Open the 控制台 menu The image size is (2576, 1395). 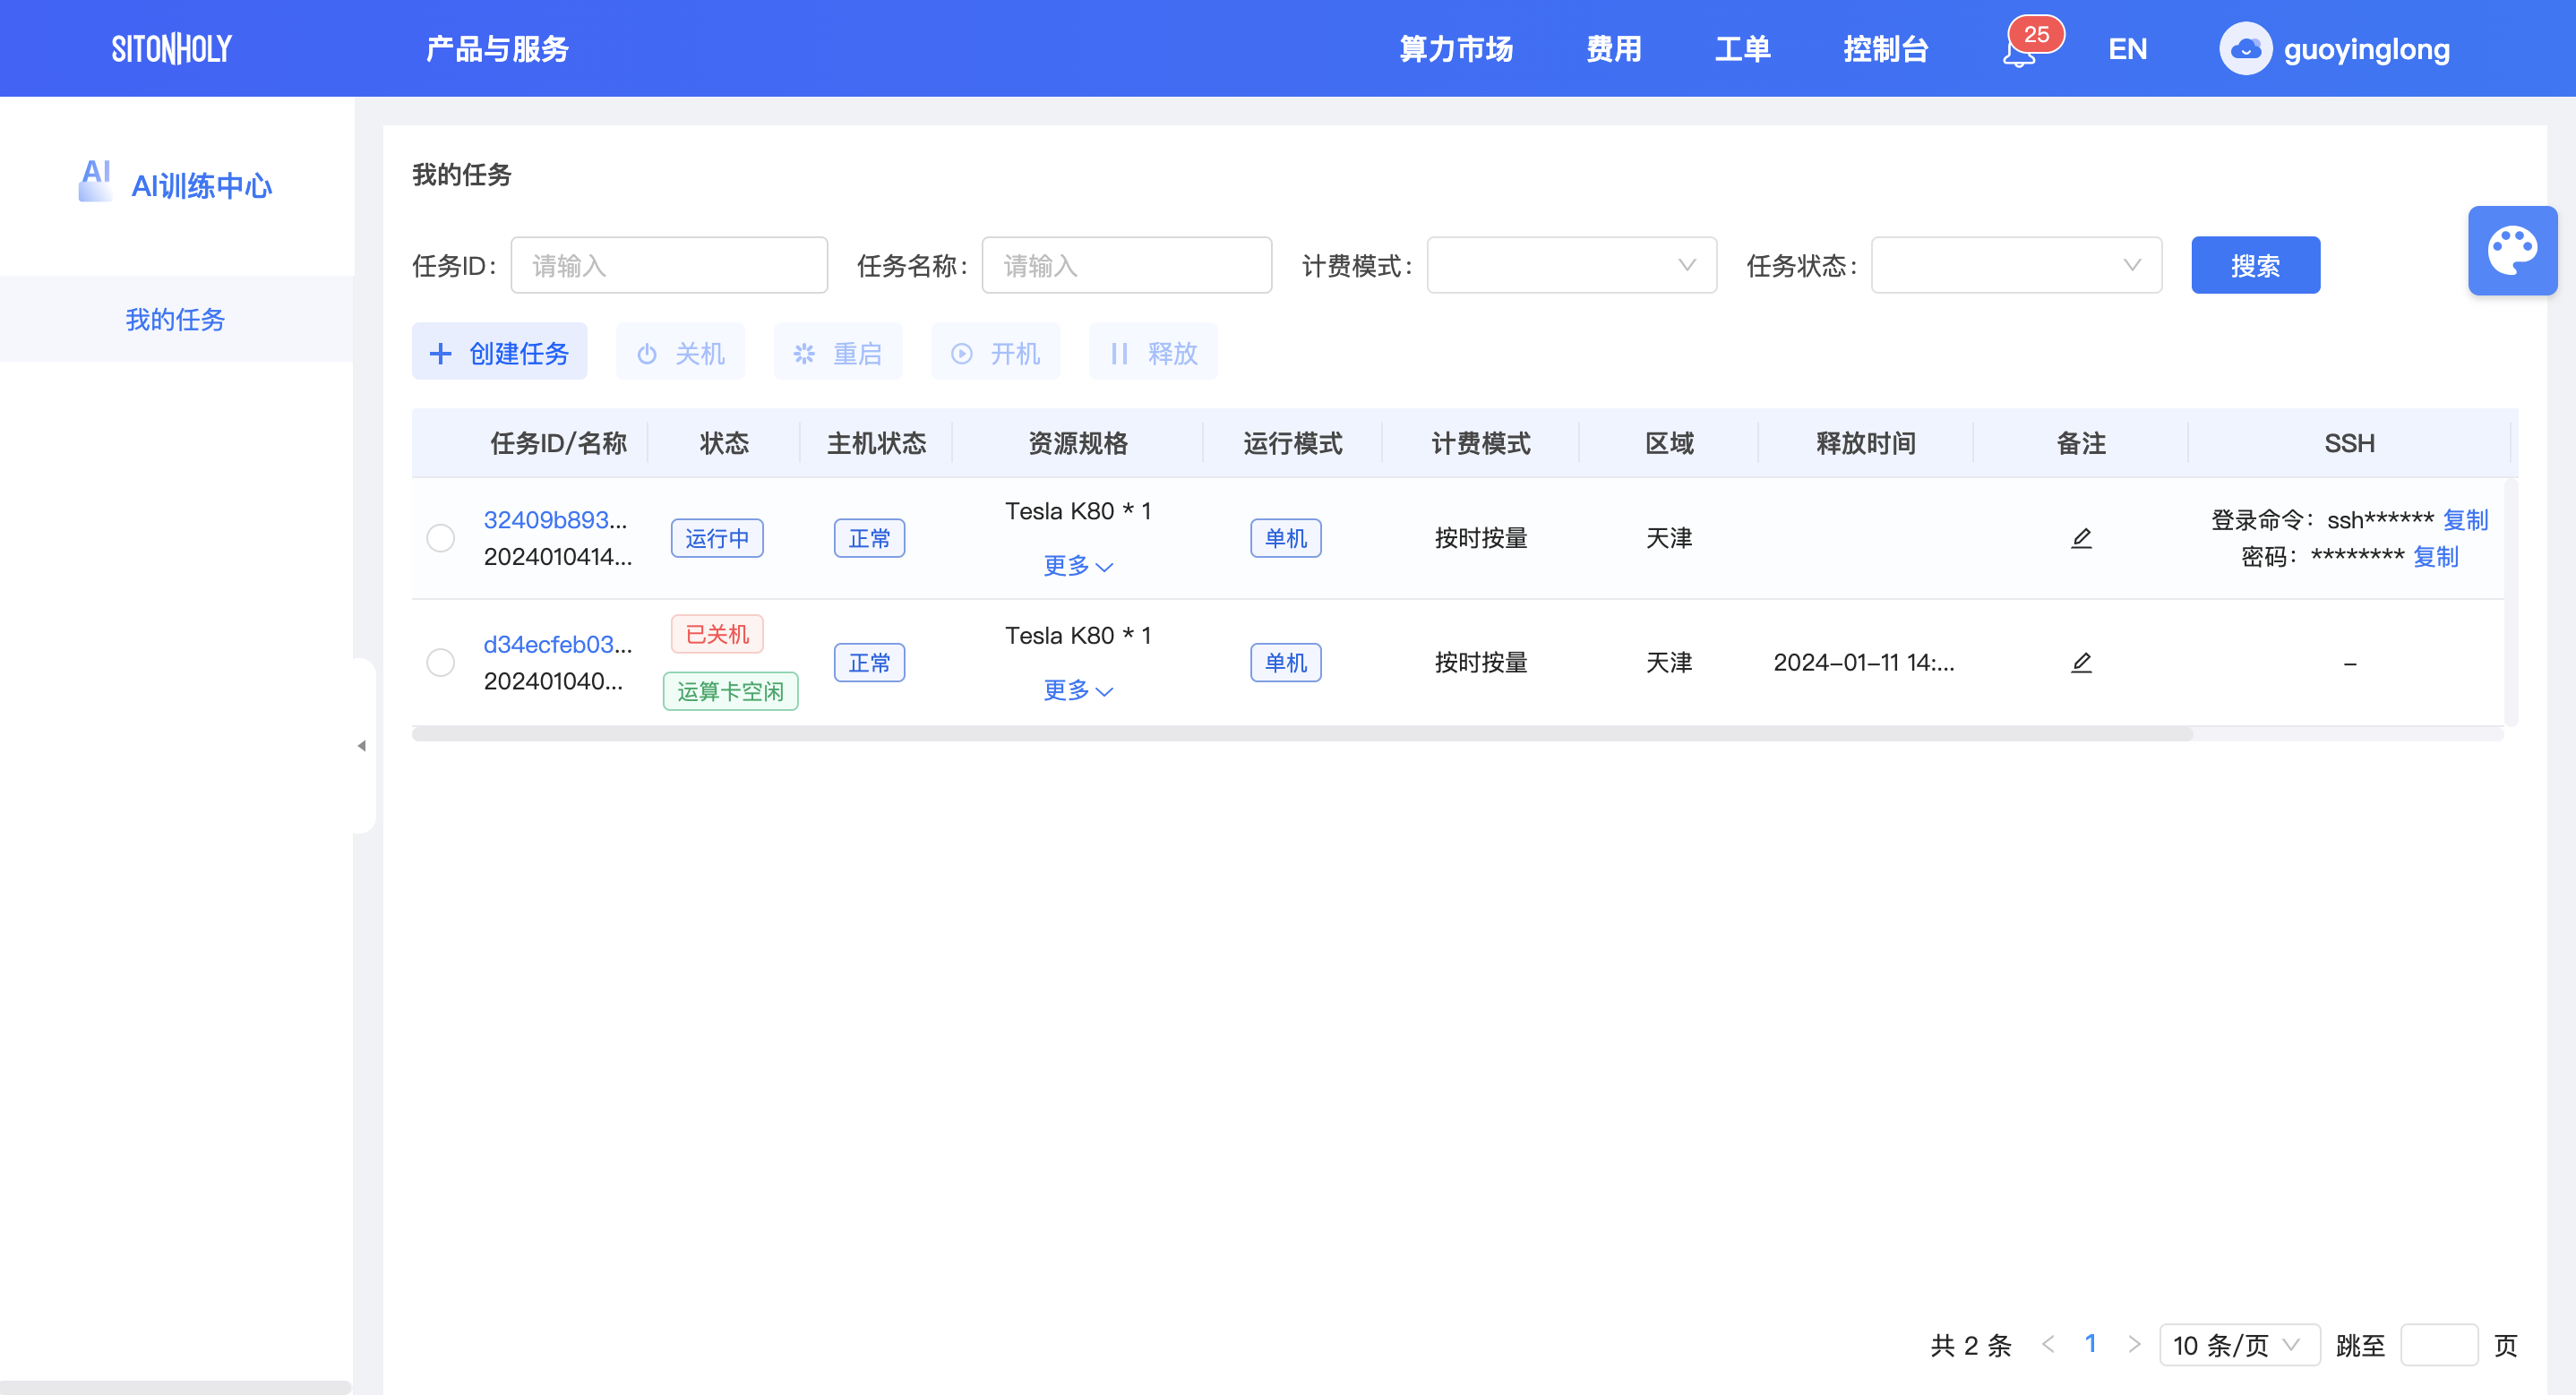(x=1885, y=49)
